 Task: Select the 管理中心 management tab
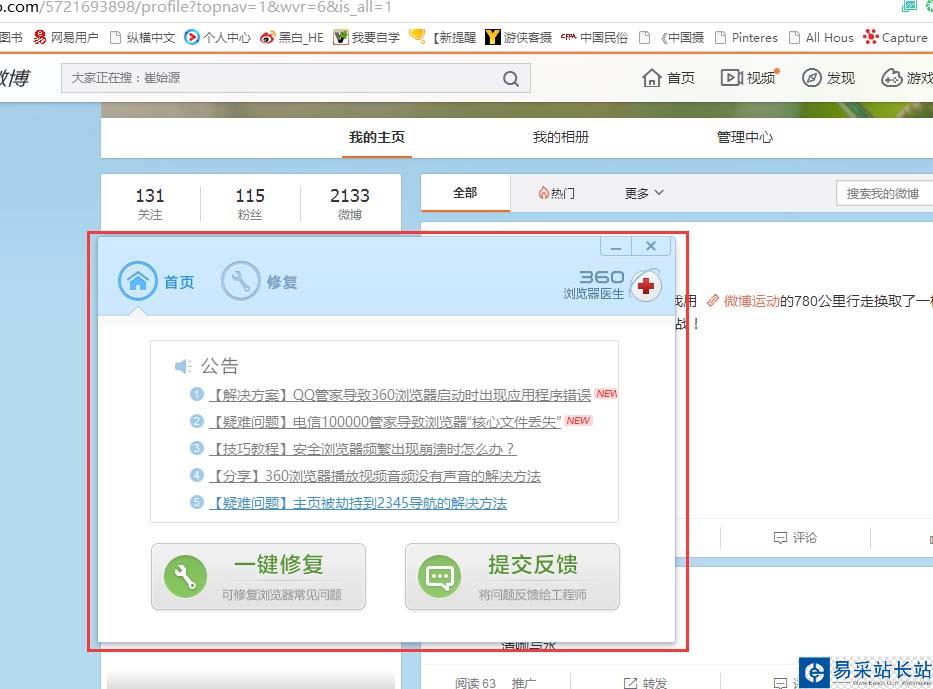pos(744,137)
